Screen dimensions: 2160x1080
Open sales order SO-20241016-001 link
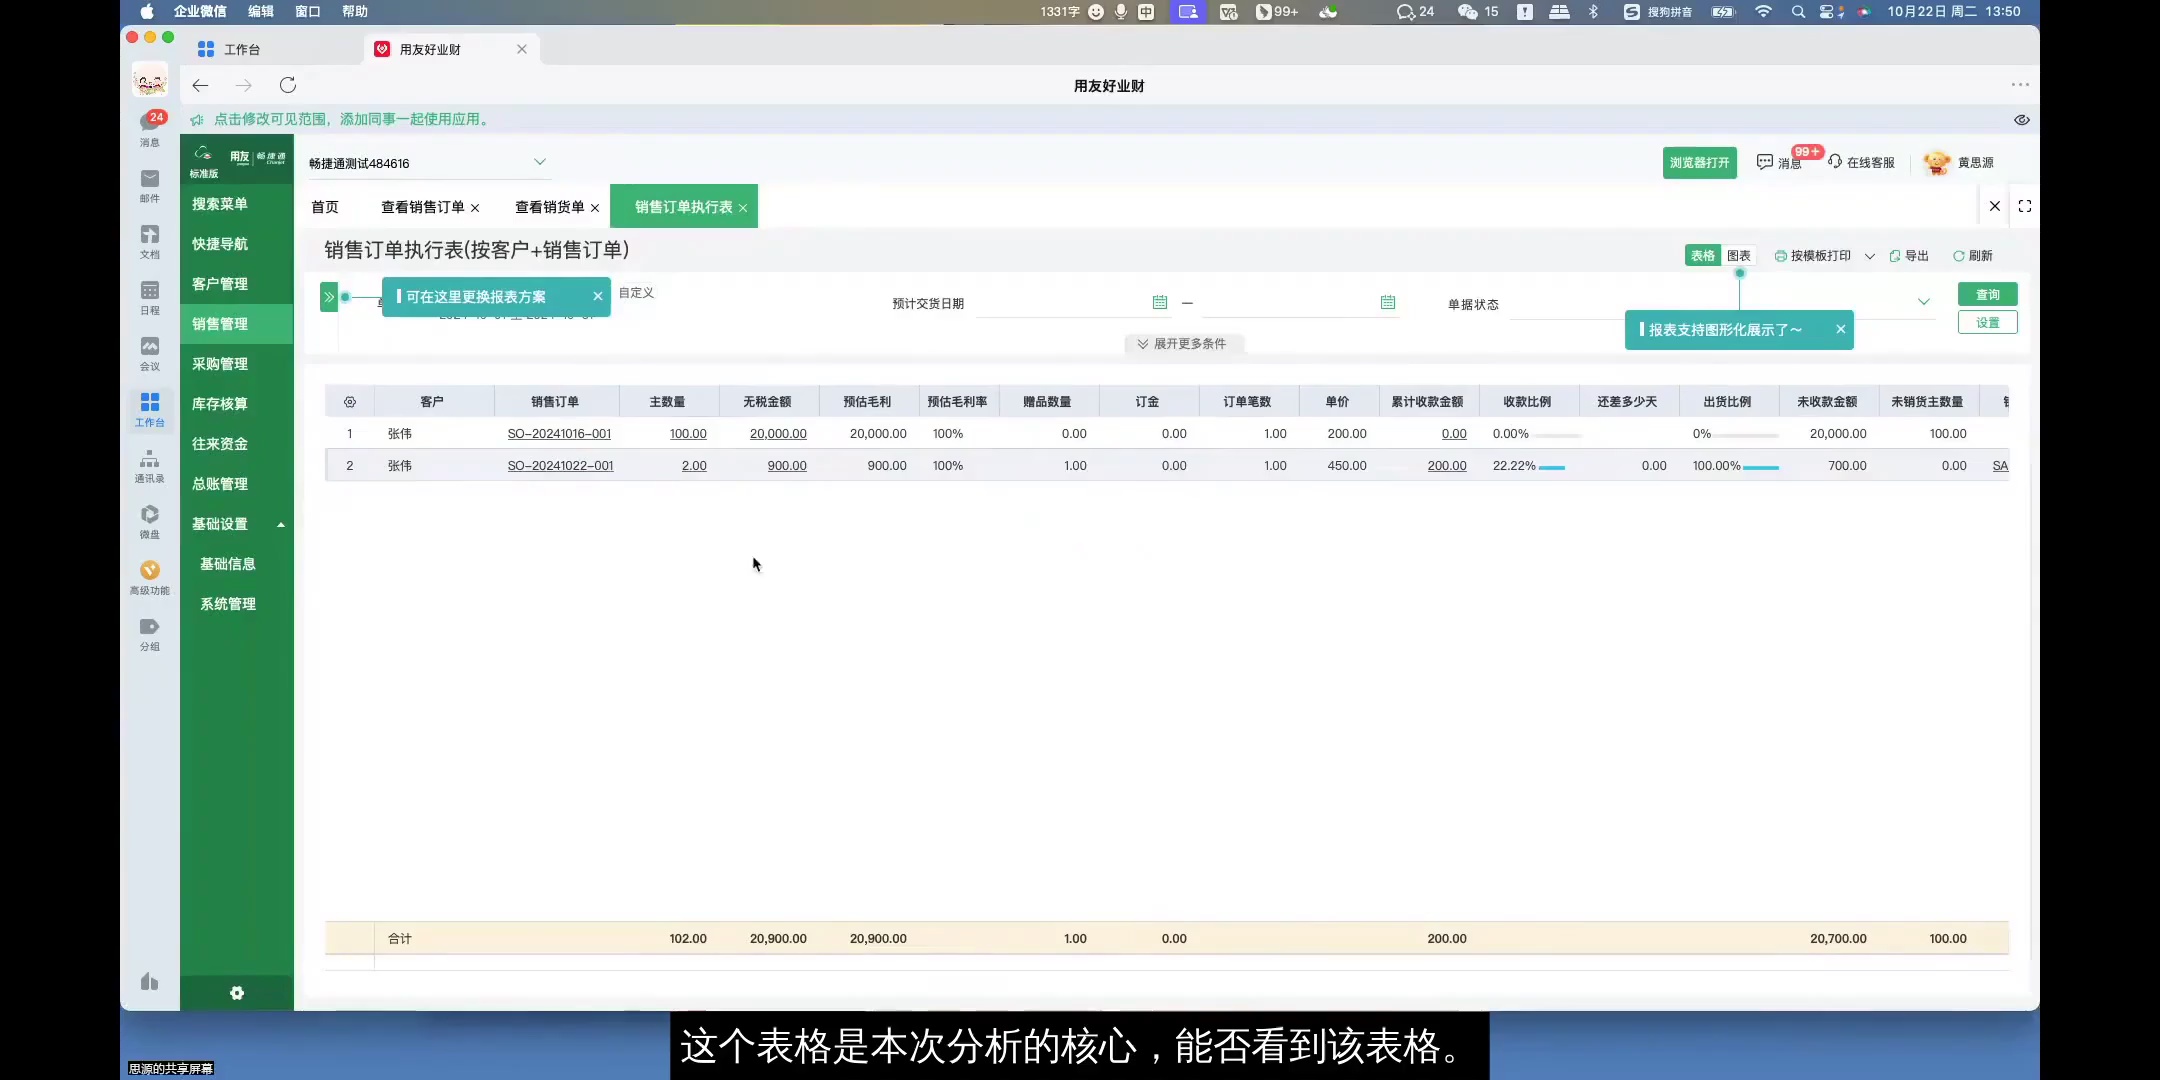(560, 433)
